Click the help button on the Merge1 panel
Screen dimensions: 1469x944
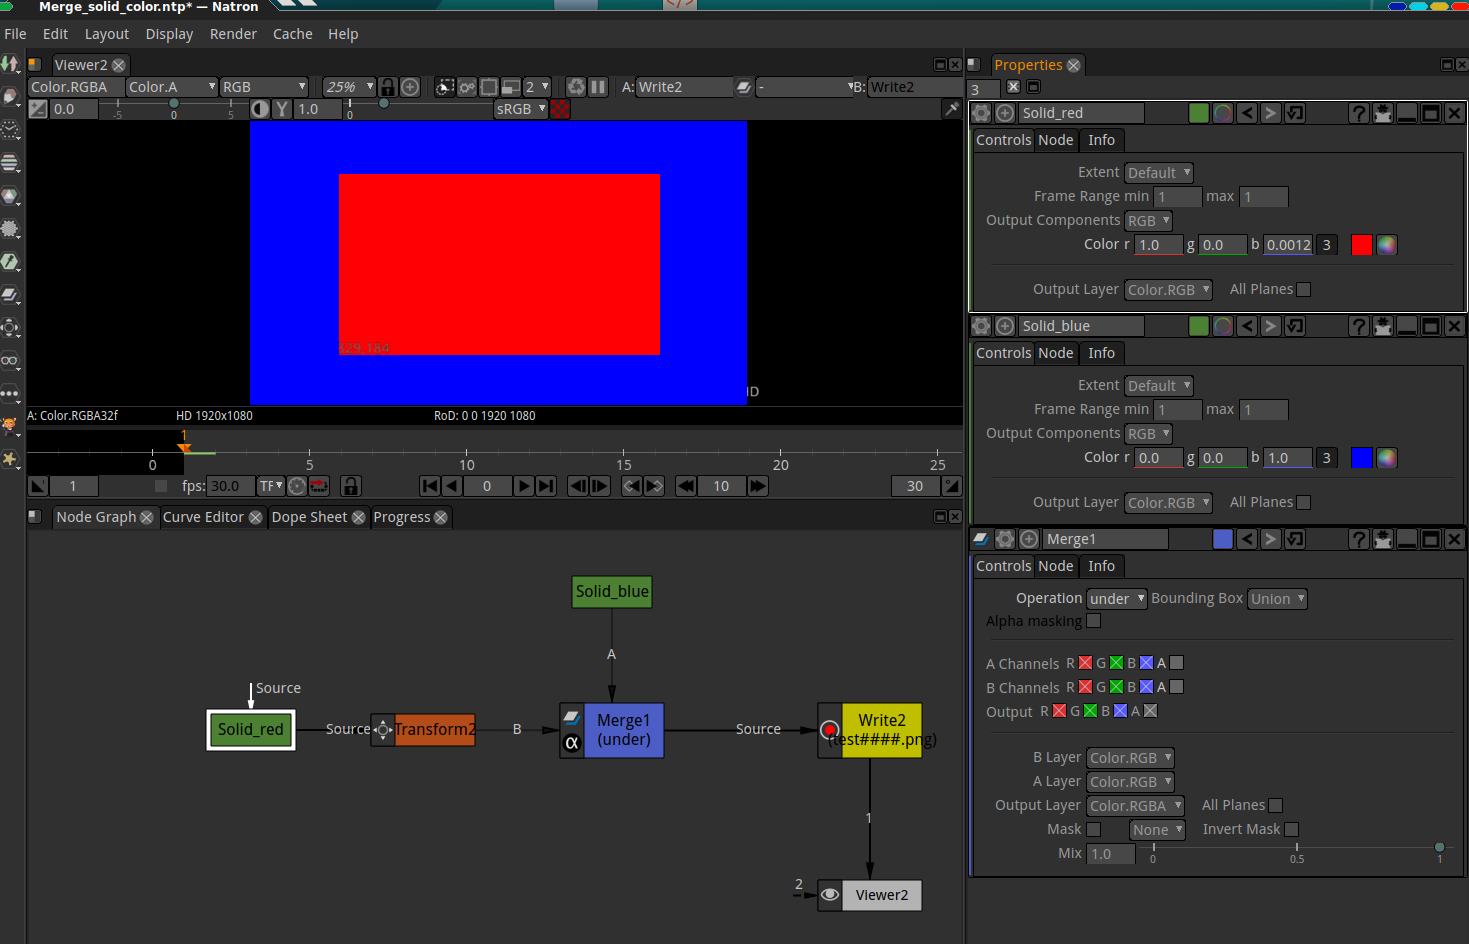point(1359,538)
